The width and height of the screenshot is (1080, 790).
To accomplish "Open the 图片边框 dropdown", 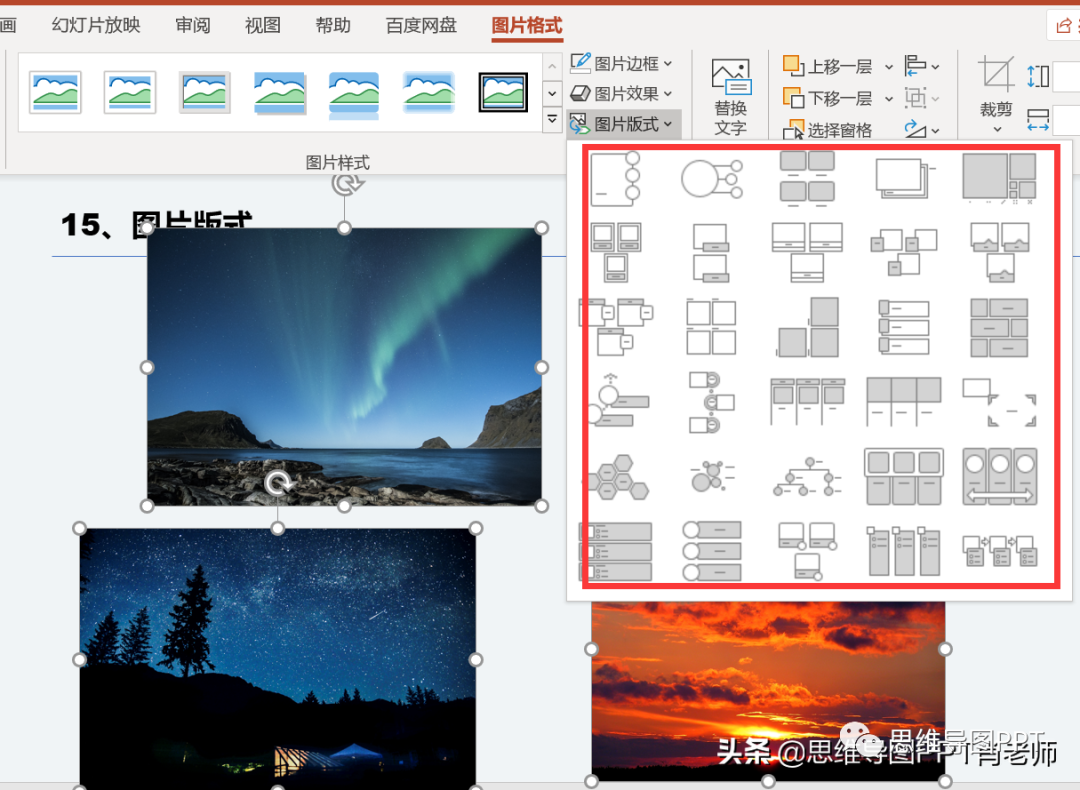I will click(x=621, y=63).
